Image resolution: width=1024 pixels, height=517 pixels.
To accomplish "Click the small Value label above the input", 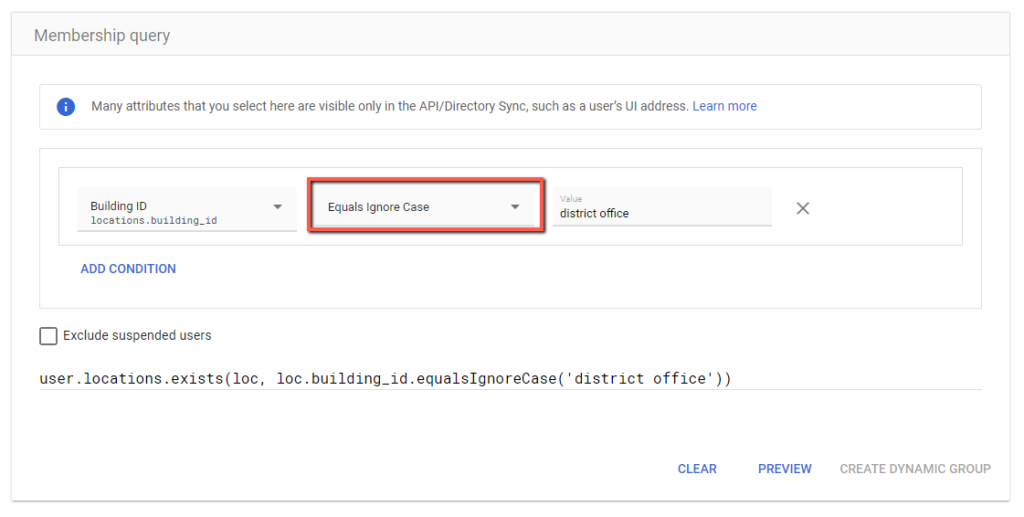I will (x=570, y=199).
